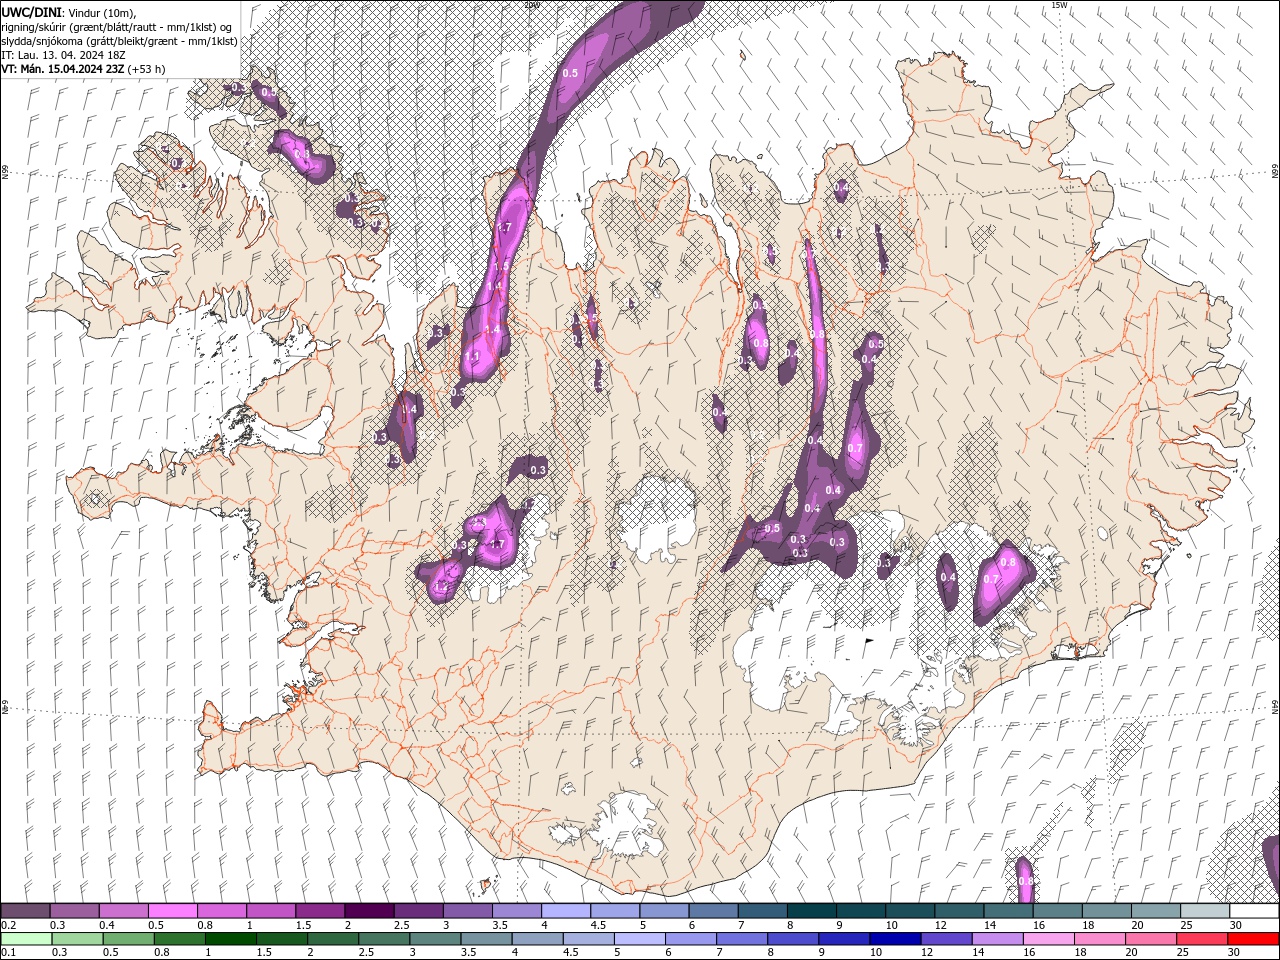Click the '0.1' label on the rain scale
This screenshot has width=1280, height=960.
tap(9, 953)
